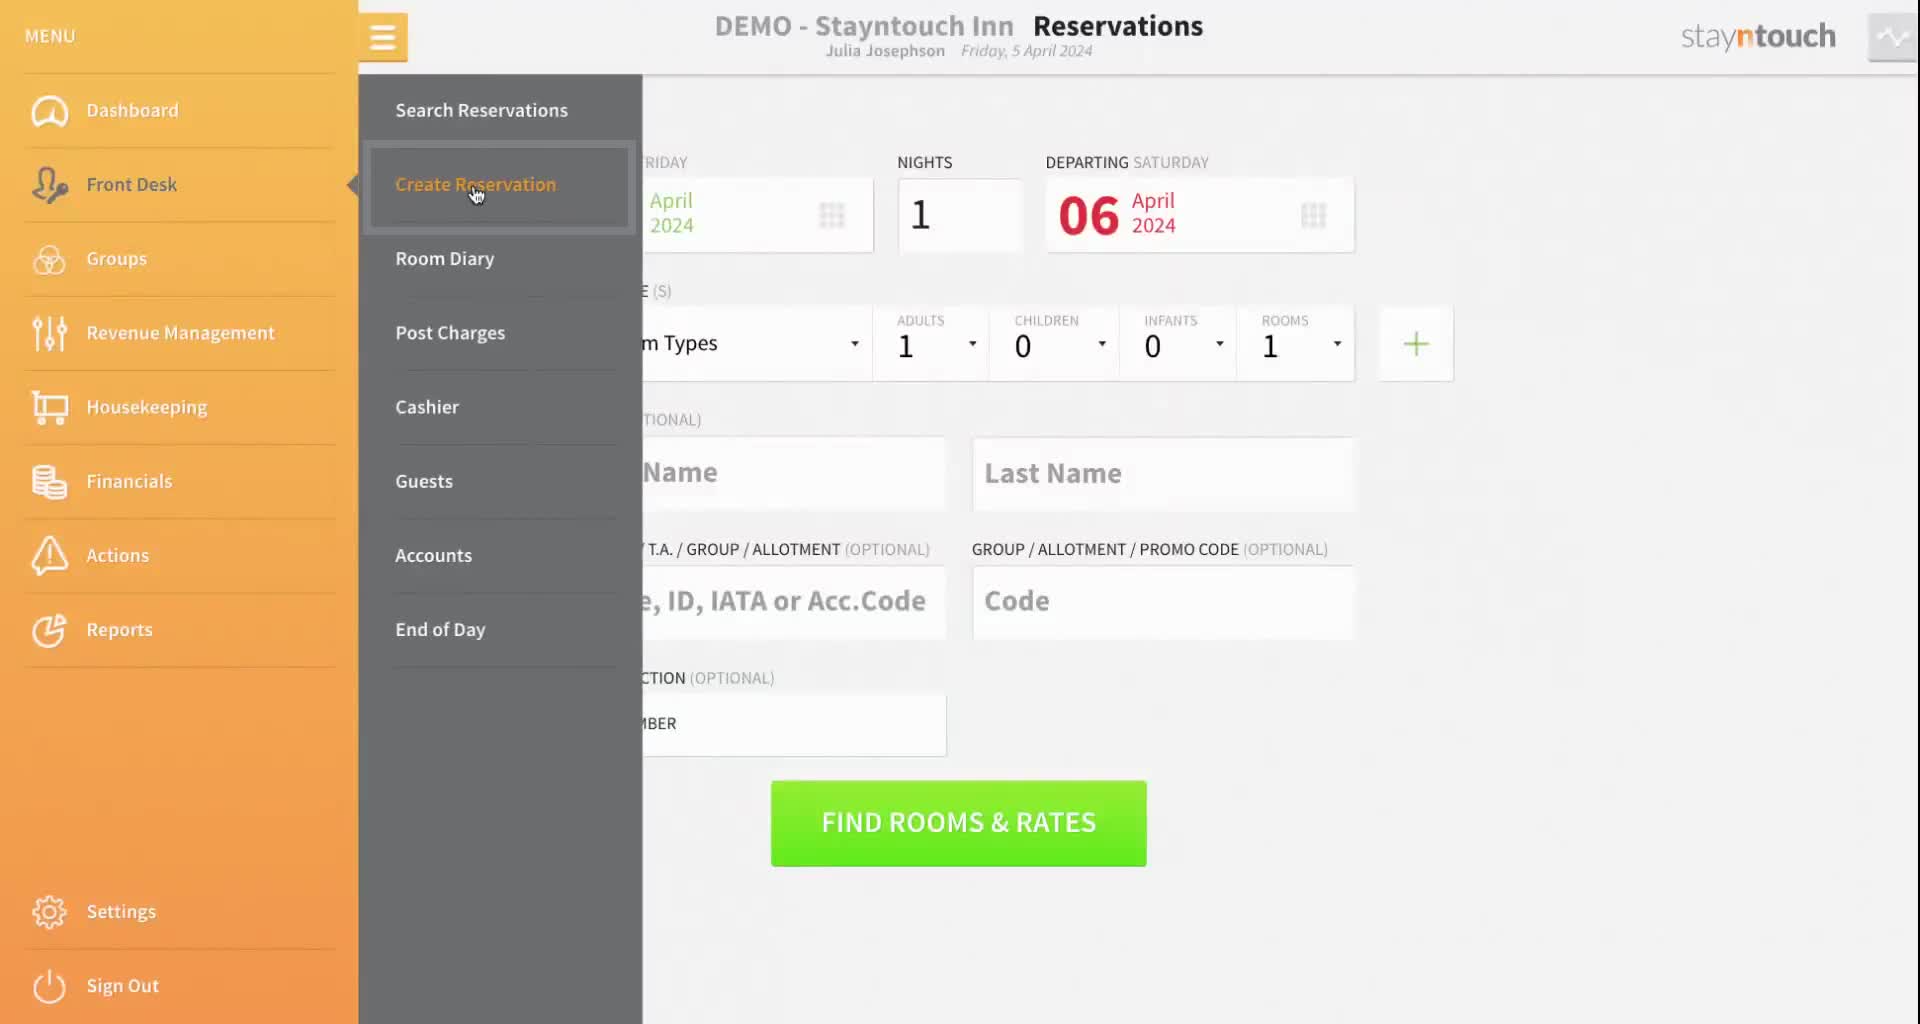
Task: Open the Housekeeping section
Action: click(147, 407)
